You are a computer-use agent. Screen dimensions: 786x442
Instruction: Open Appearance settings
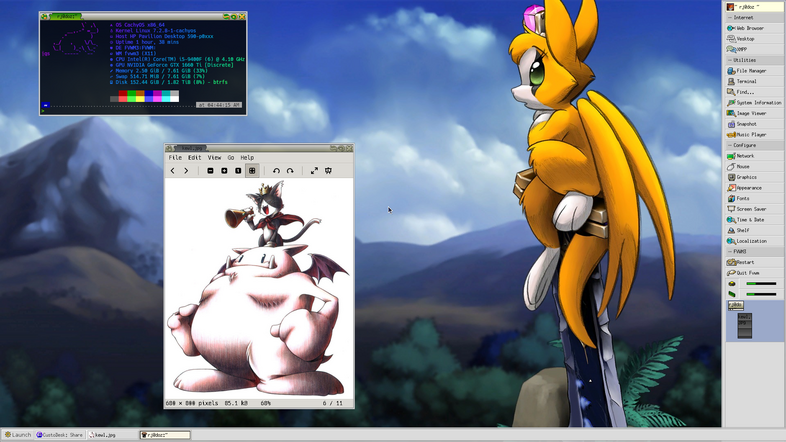point(754,187)
